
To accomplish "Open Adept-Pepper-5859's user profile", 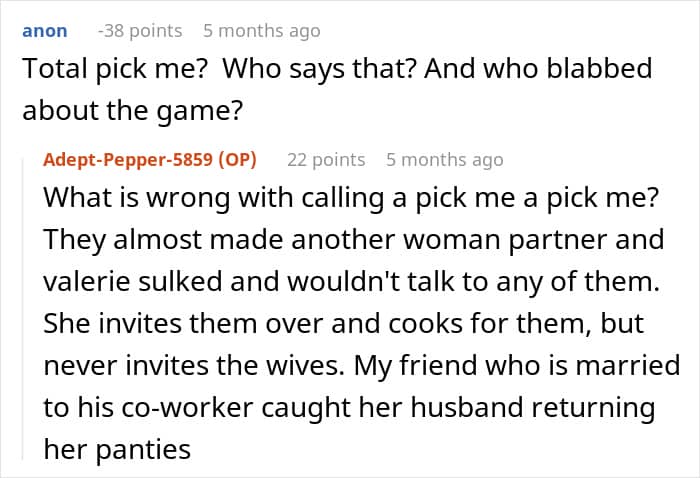I will (x=128, y=159).
